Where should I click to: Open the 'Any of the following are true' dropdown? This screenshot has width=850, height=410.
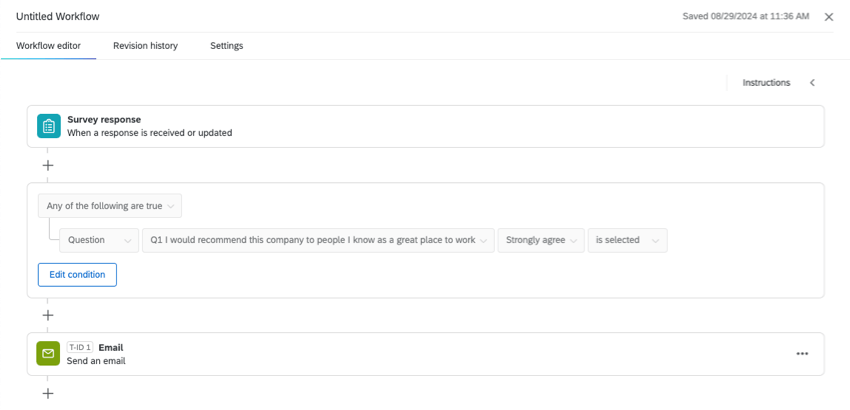click(x=110, y=206)
